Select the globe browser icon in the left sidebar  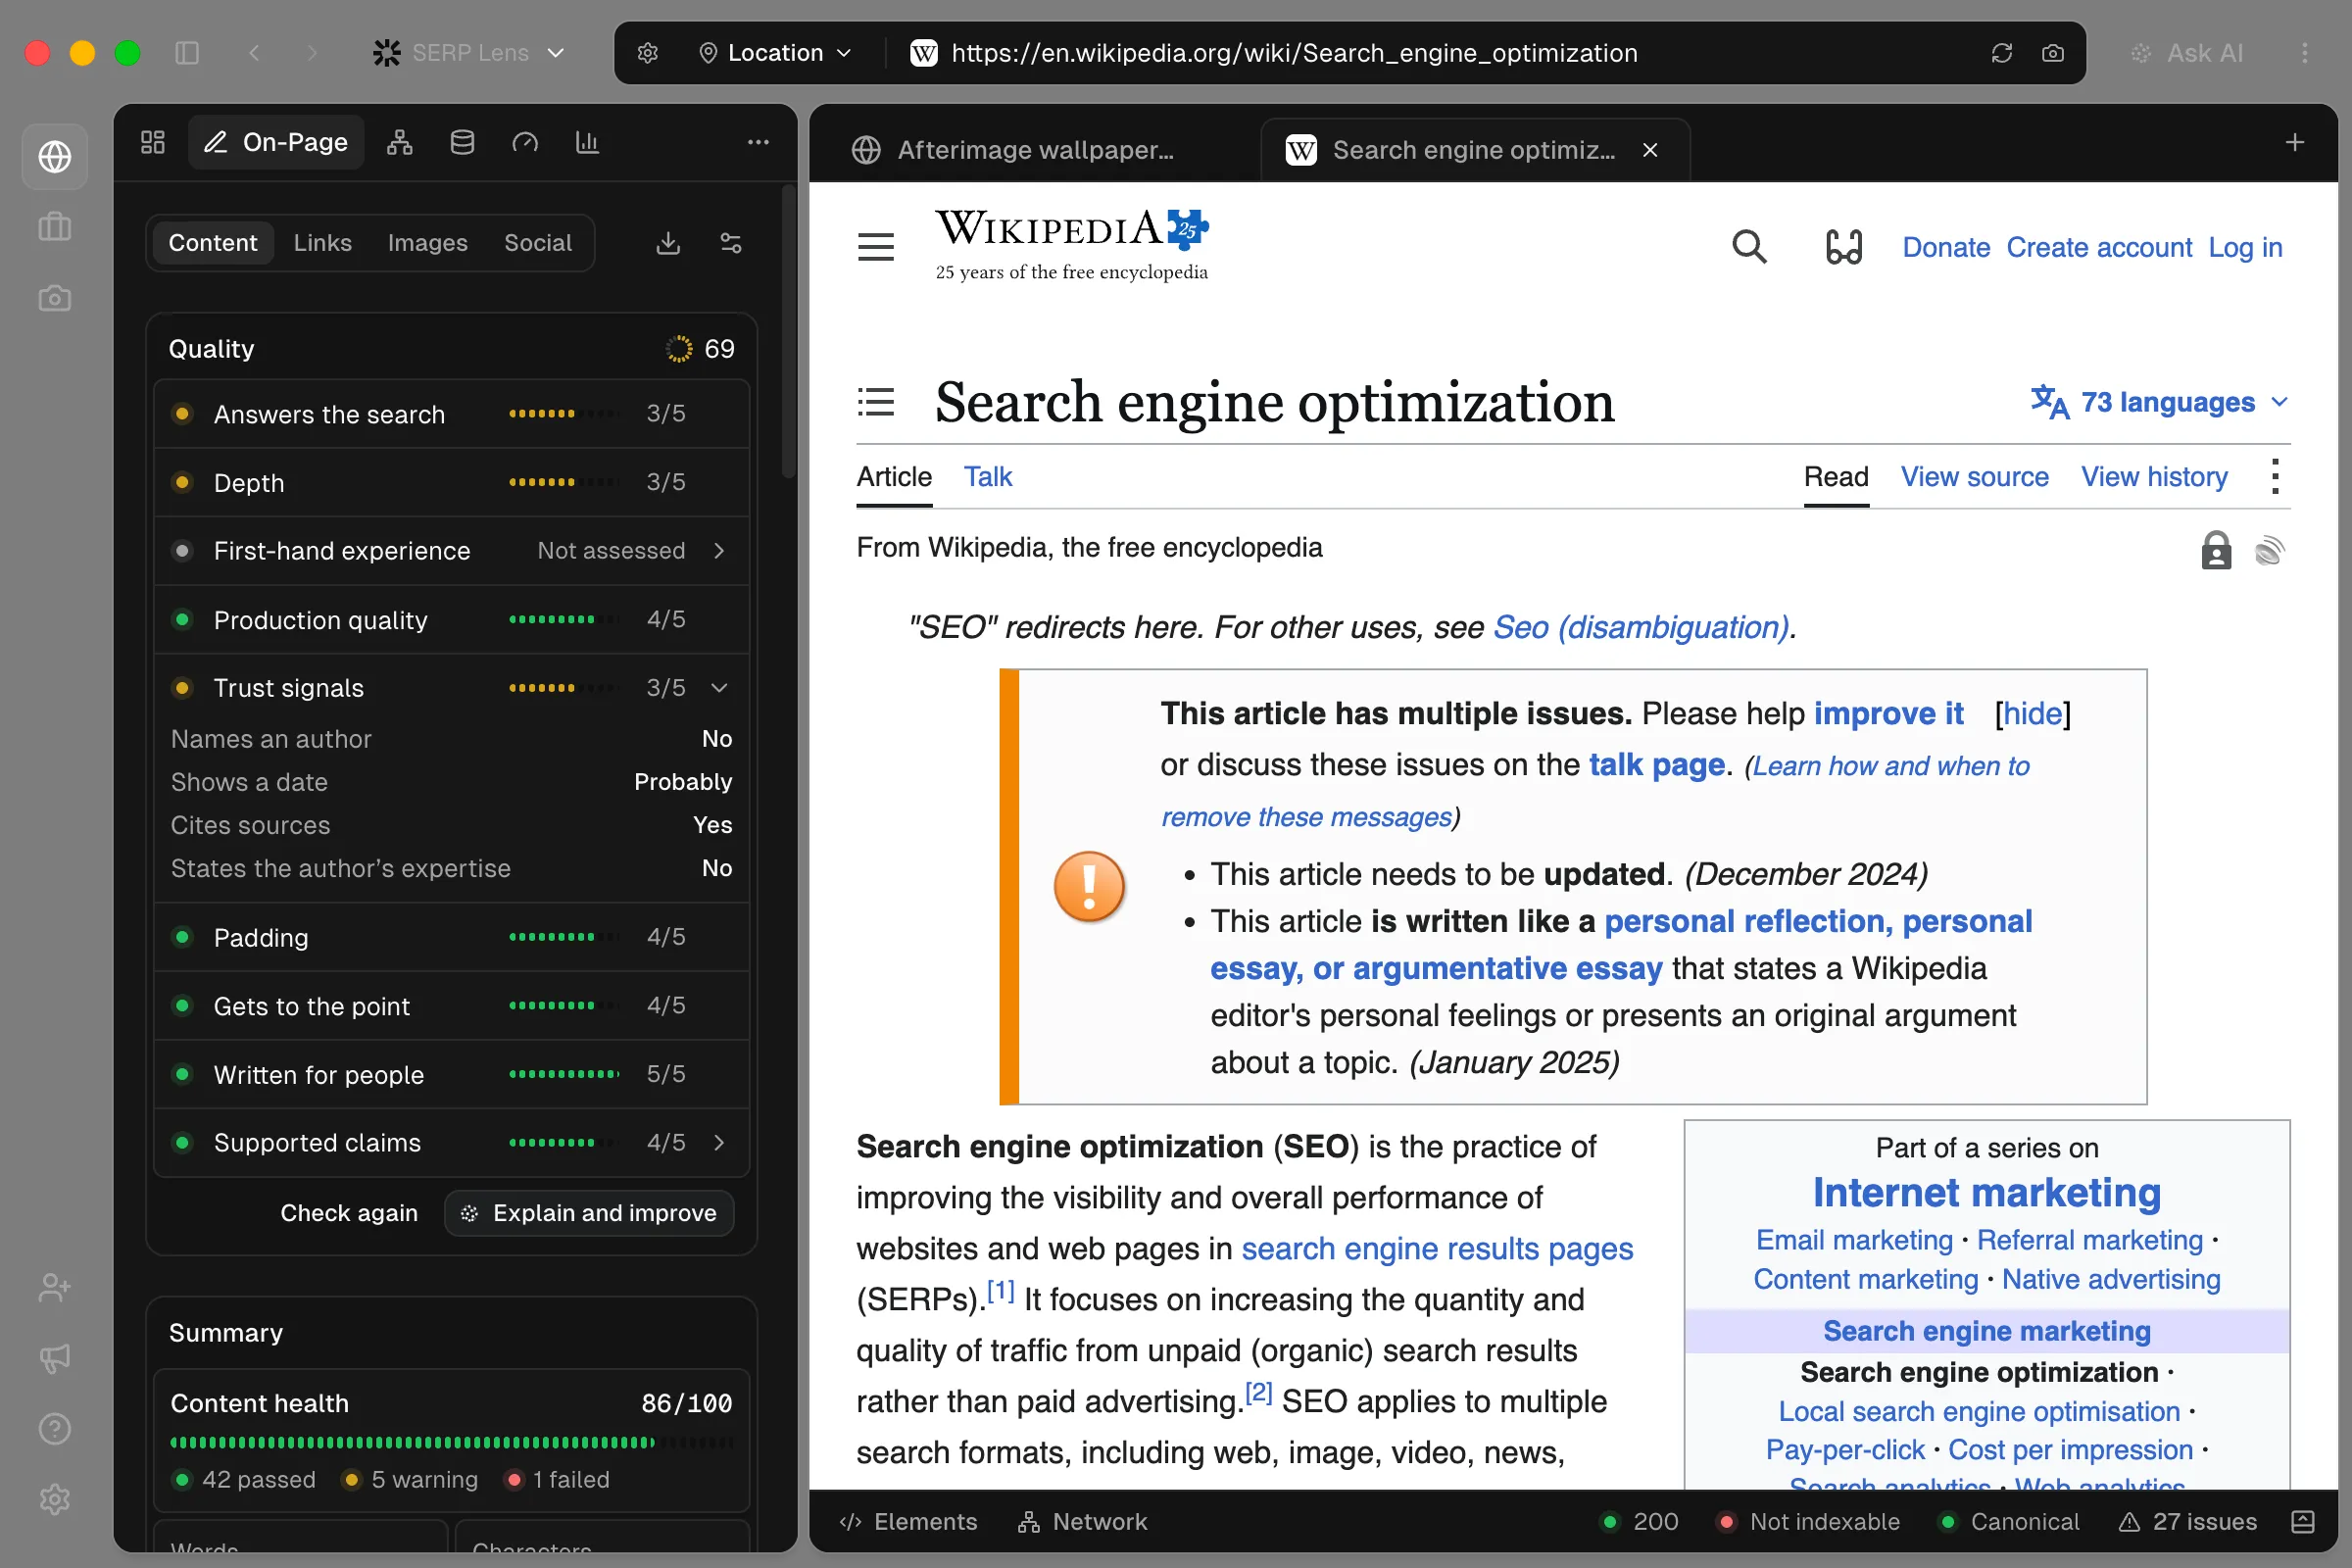(55, 156)
